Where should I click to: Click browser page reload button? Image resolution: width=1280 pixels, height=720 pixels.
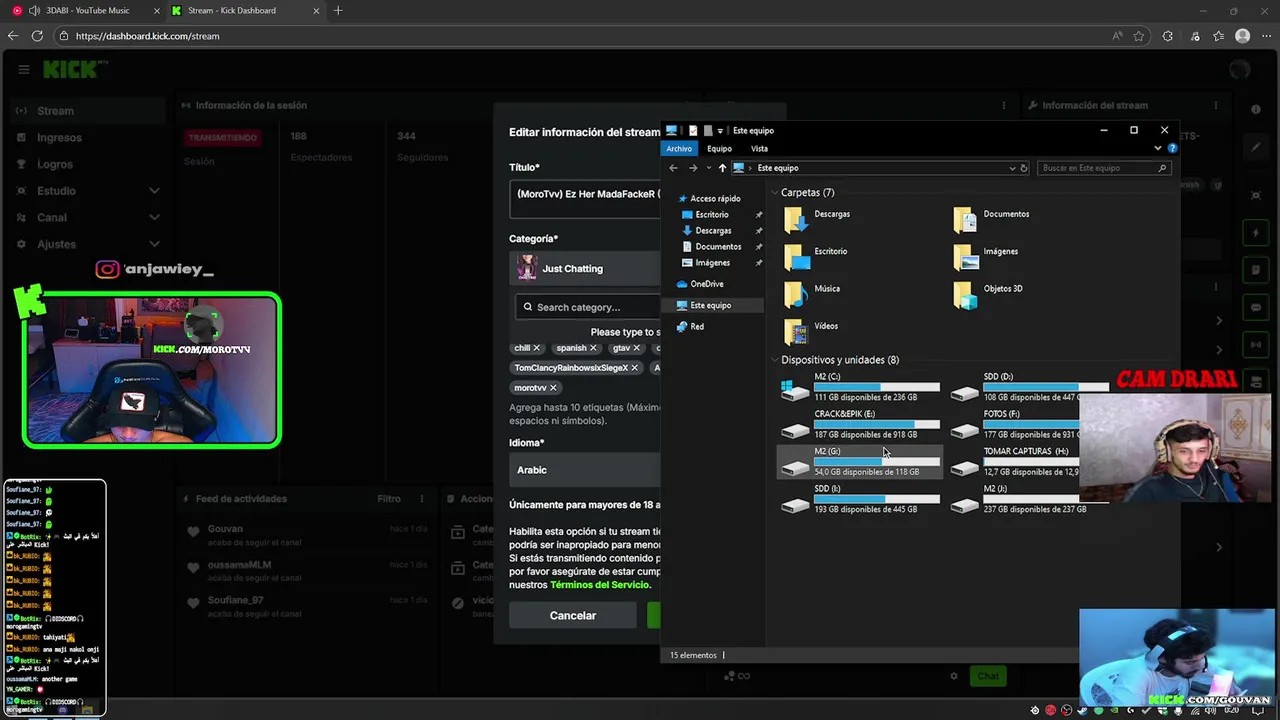37,36
